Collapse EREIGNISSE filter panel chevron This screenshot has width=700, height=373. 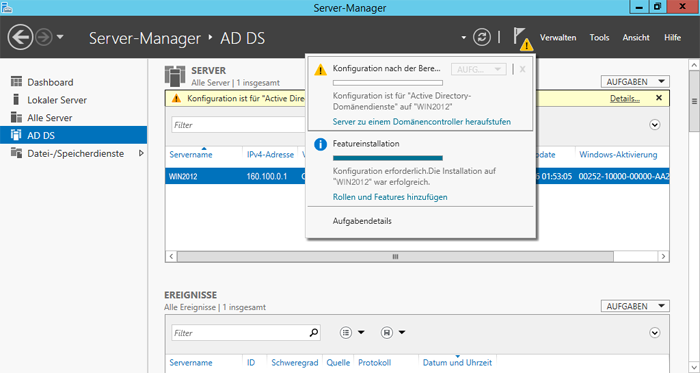tap(654, 333)
